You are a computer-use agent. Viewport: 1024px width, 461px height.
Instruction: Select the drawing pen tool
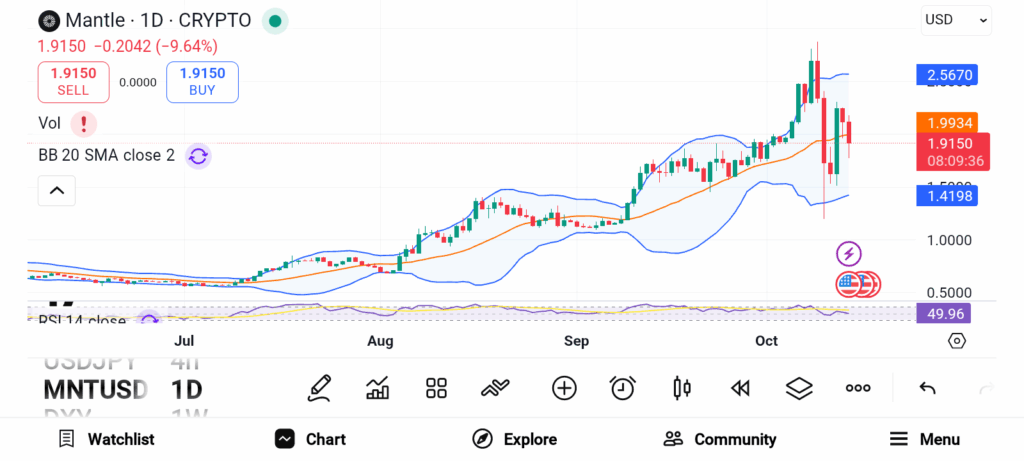tap(320, 388)
